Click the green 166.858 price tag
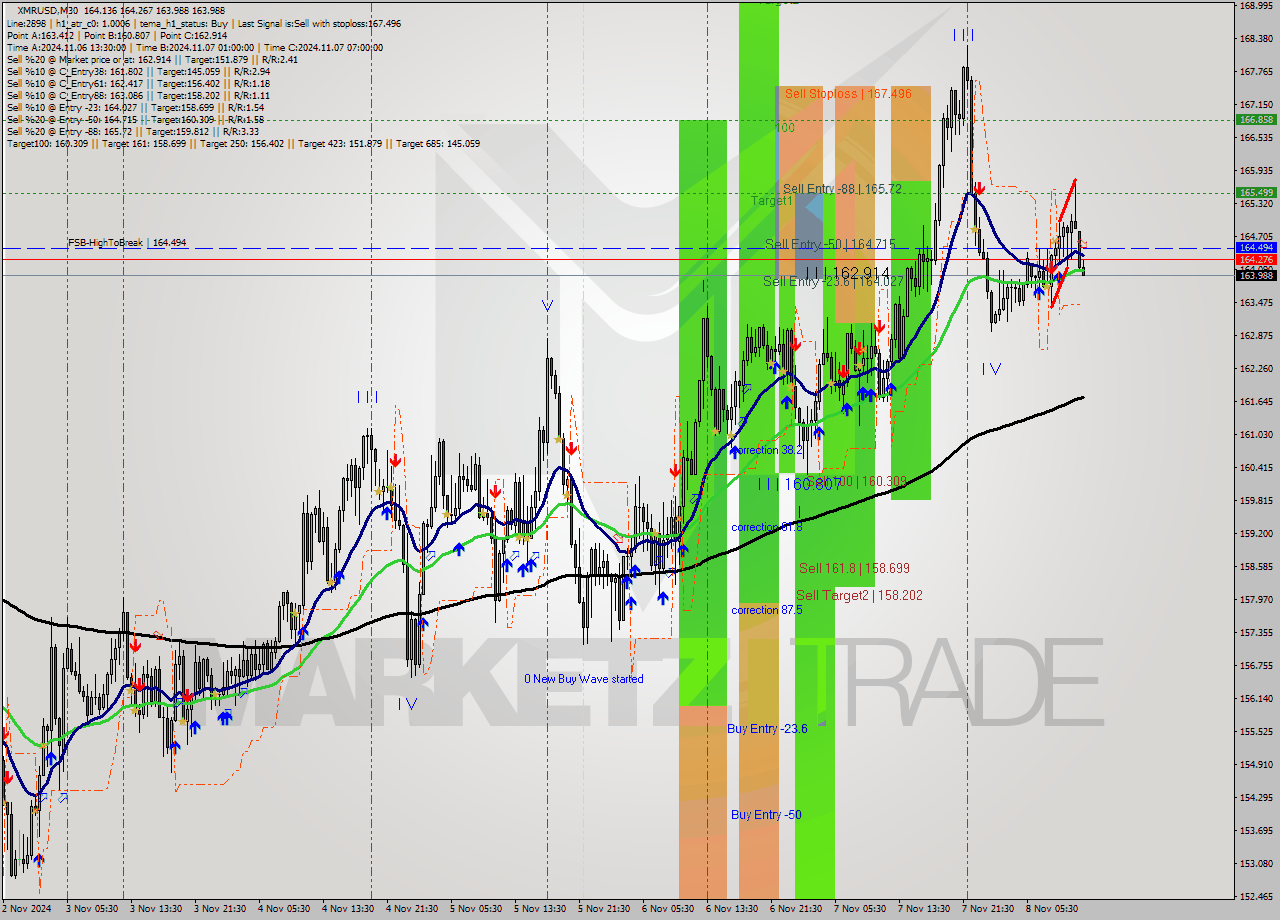Screen dimensions: 1280x920 pos(1257,119)
